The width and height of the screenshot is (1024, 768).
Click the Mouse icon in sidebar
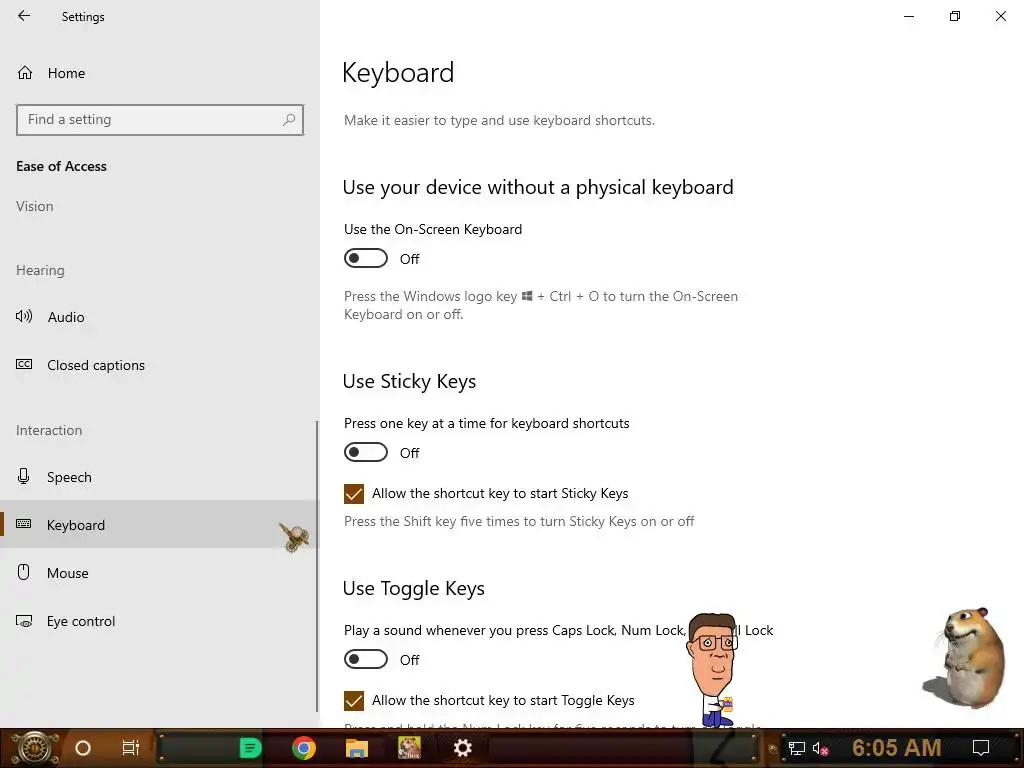pyautogui.click(x=24, y=572)
